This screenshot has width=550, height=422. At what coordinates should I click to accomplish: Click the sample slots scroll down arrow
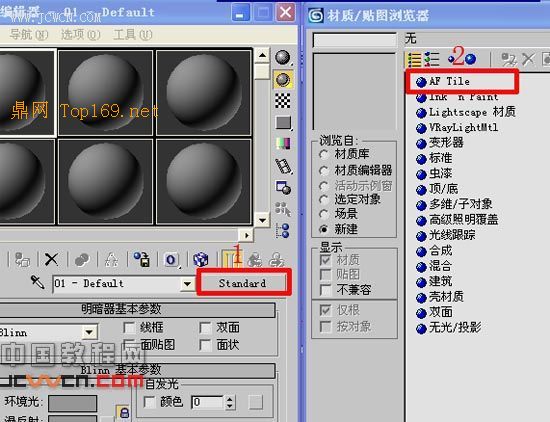pyautogui.click(x=262, y=220)
